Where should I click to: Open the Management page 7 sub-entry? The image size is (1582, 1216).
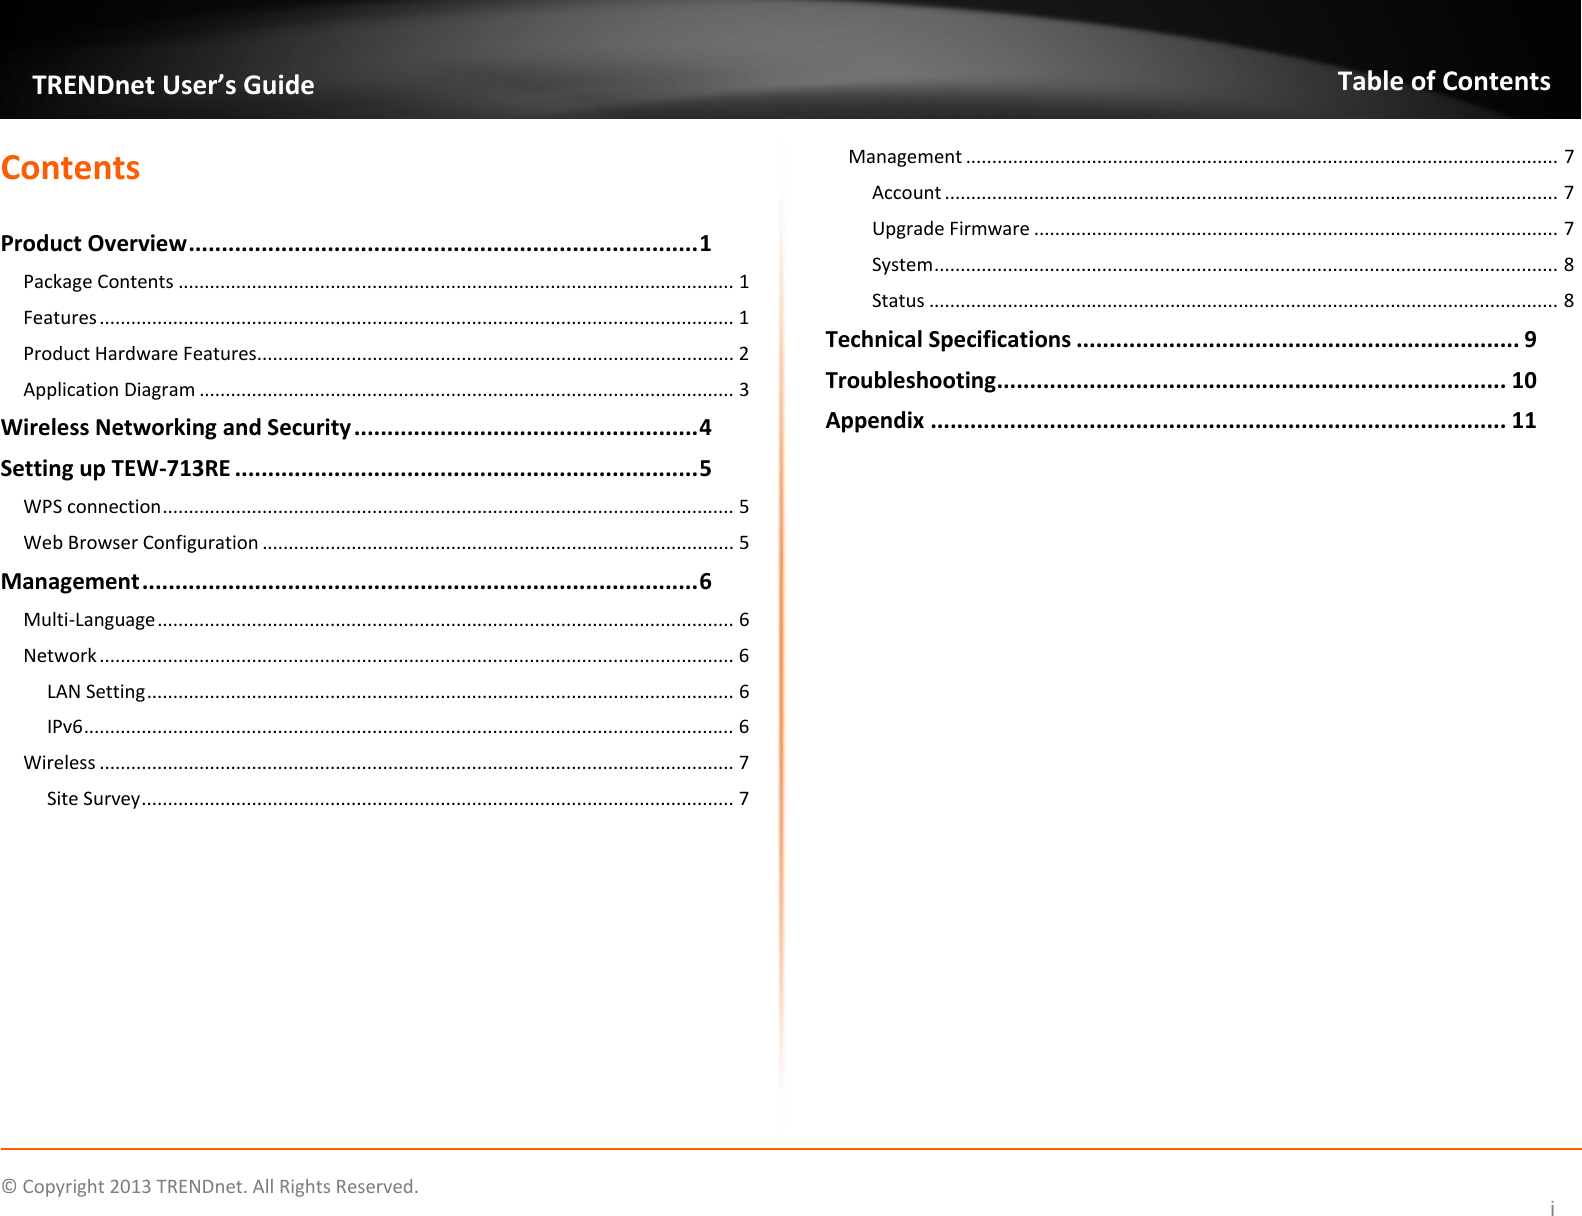(x=1211, y=156)
